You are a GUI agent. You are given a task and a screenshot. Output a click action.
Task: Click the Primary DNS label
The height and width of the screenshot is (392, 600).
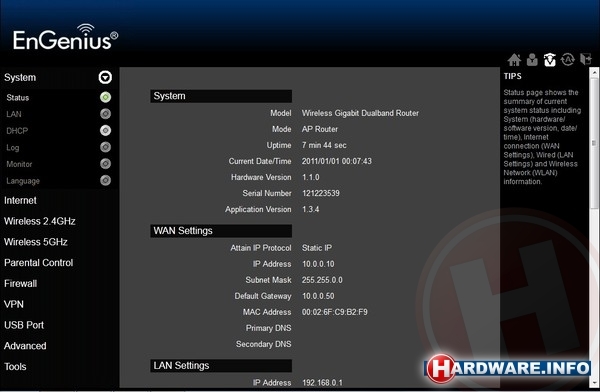point(269,328)
